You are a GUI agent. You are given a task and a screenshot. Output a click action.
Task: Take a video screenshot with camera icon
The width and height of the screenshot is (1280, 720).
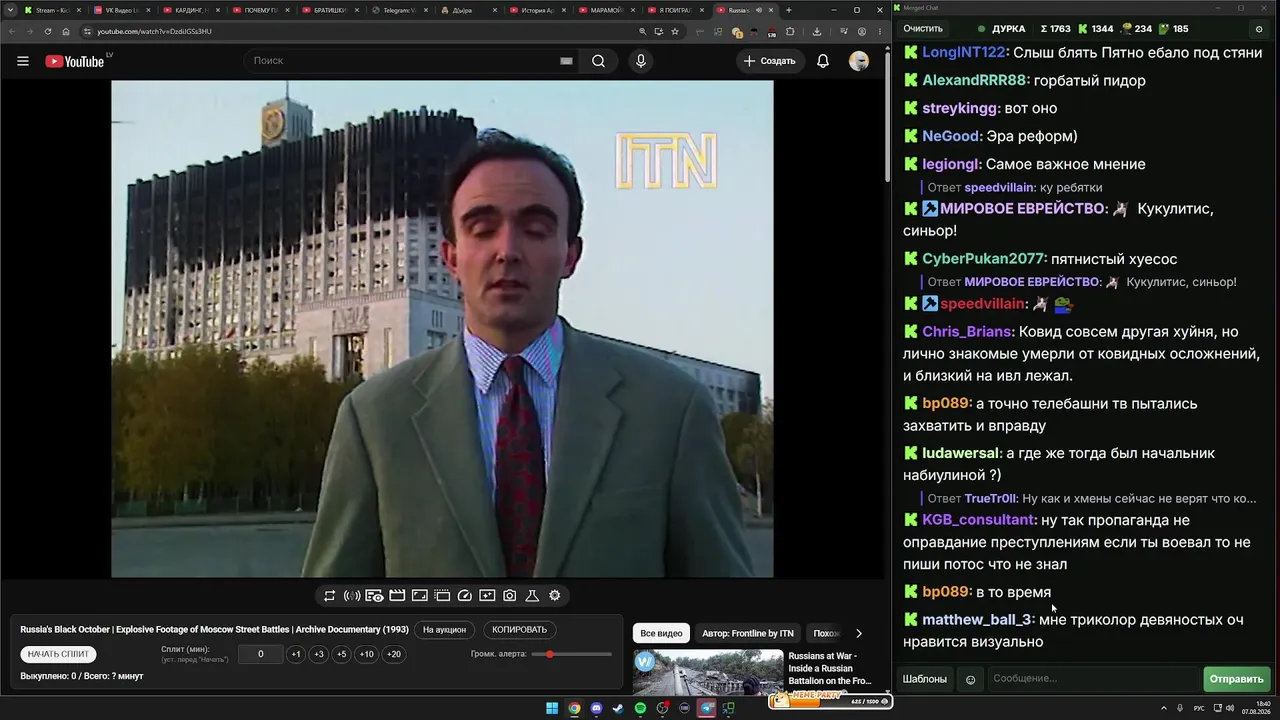point(510,596)
